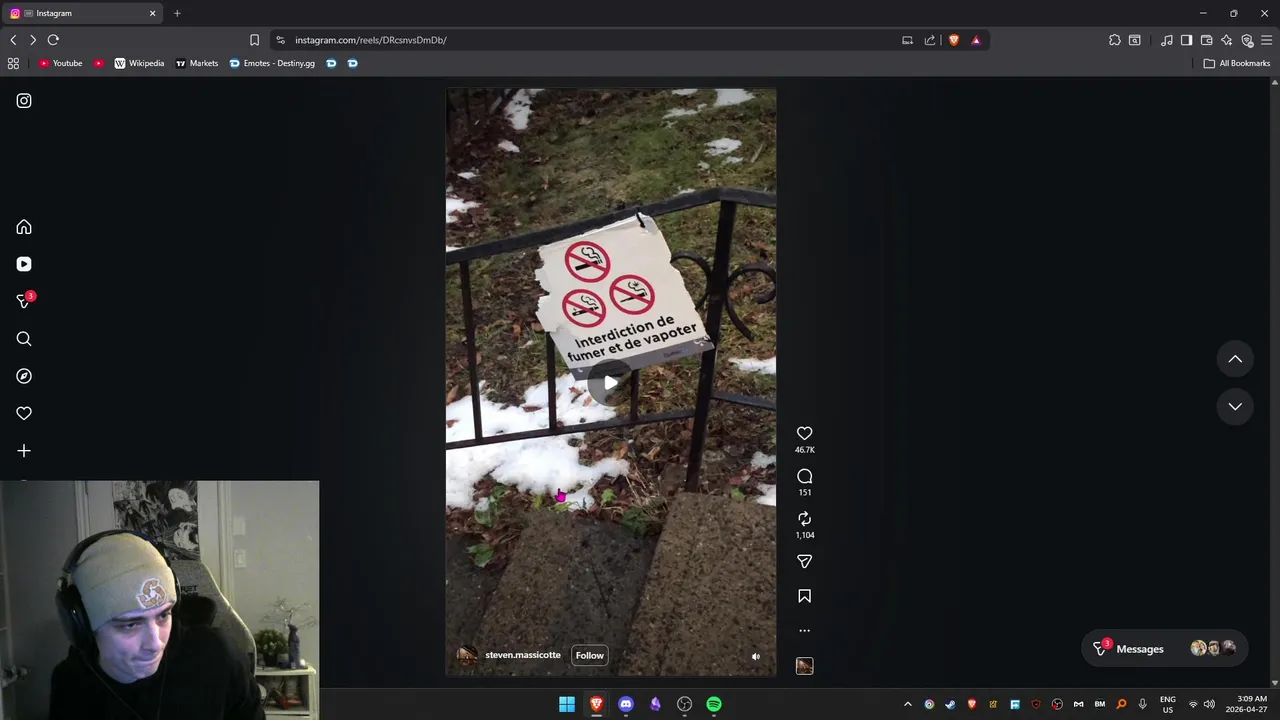
Task: Open the Reels sidebar icon
Action: click(24, 264)
